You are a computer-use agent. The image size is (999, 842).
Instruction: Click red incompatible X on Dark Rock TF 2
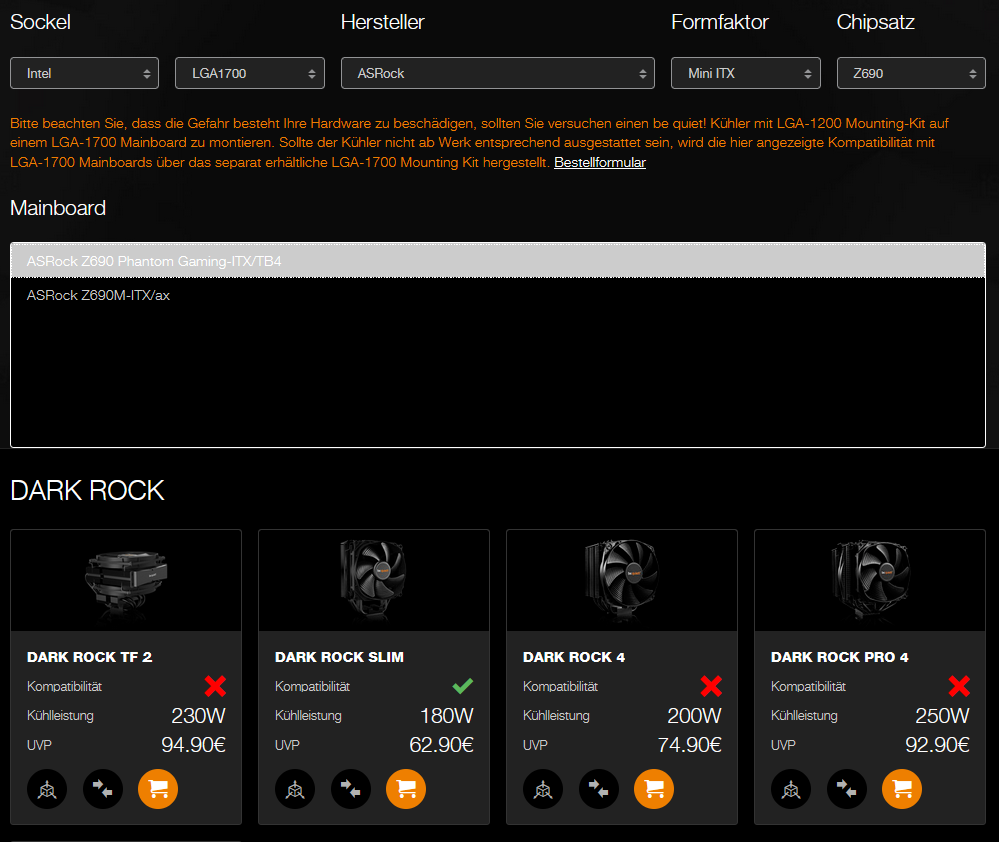click(215, 686)
